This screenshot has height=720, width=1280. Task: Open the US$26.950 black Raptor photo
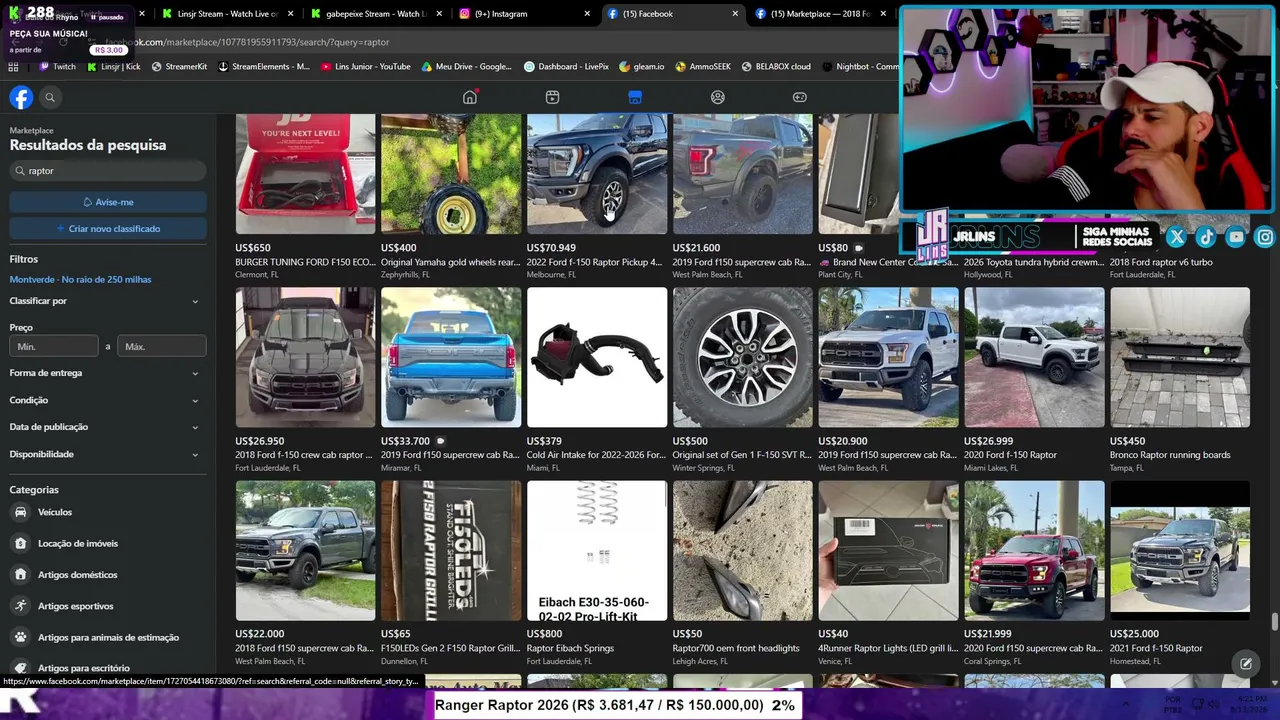pyautogui.click(x=305, y=357)
